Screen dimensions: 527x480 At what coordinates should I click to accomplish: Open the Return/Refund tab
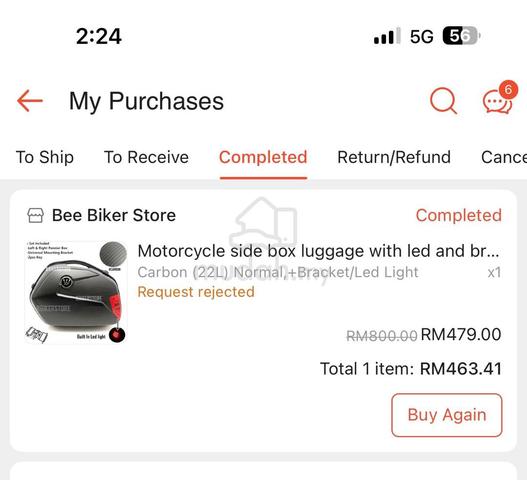point(394,157)
